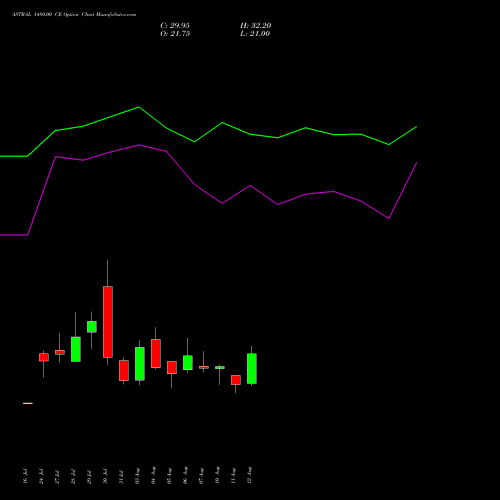
Task: Click the 27 Jul date label
Action: [57, 476]
